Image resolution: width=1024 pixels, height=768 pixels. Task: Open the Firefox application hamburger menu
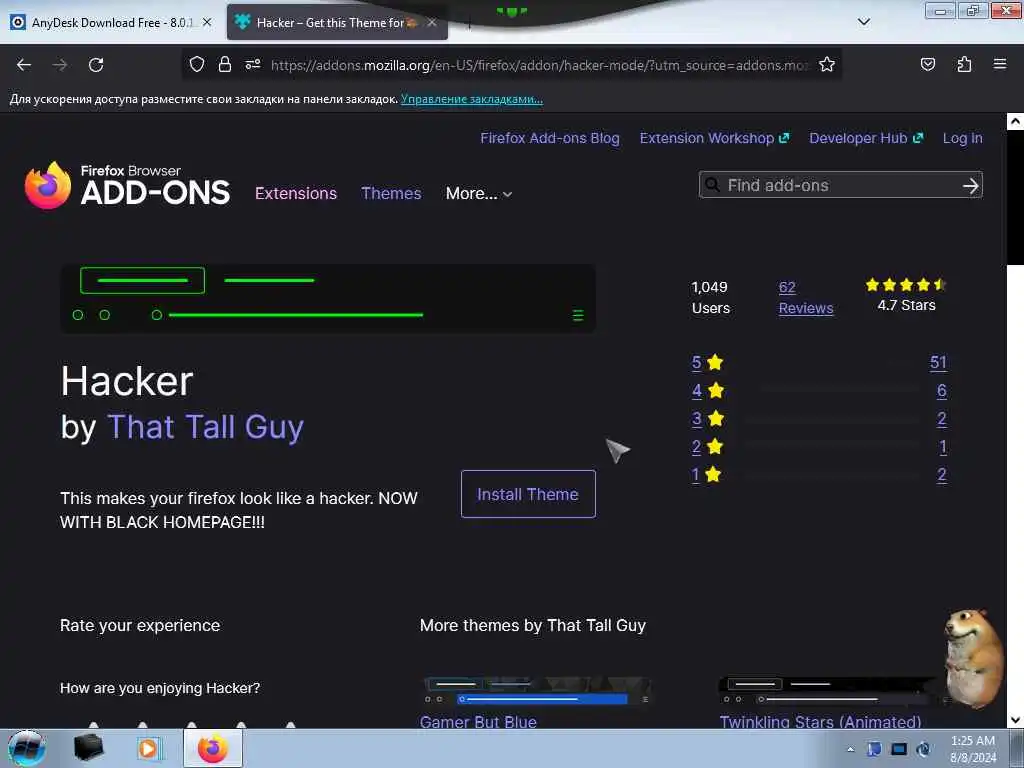(x=1000, y=64)
